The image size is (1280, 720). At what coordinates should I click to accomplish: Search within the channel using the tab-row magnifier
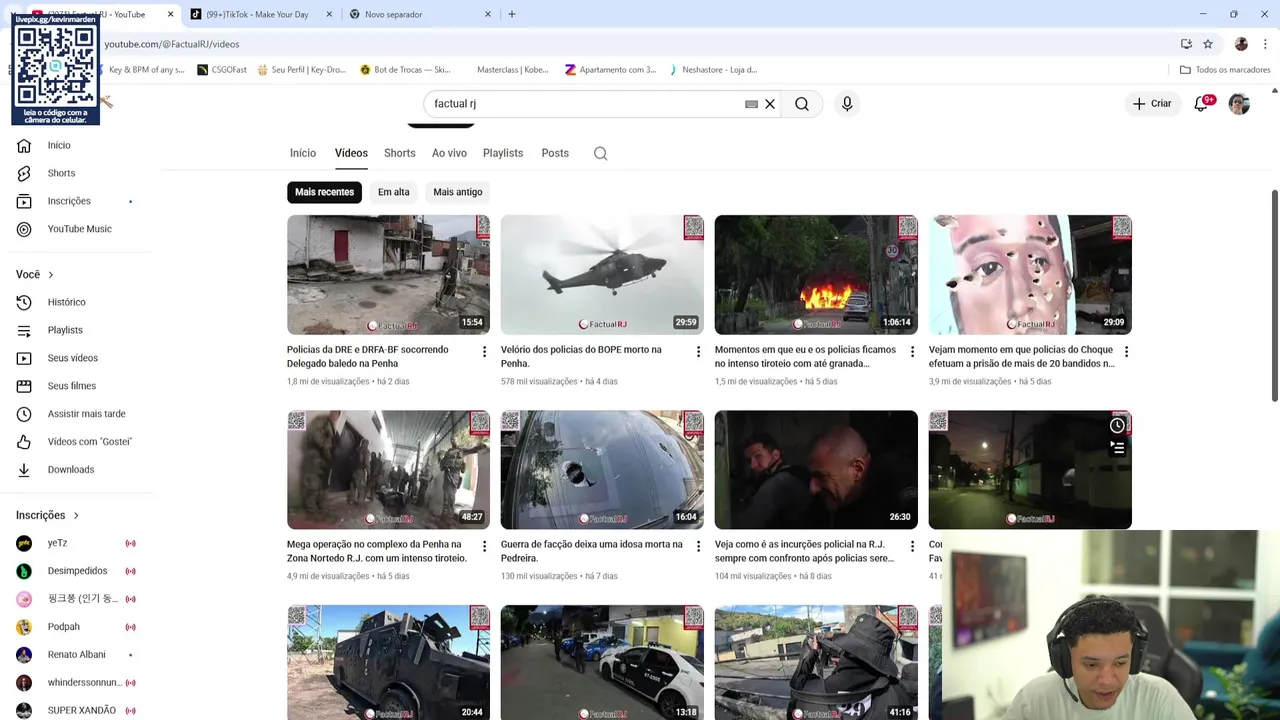600,153
